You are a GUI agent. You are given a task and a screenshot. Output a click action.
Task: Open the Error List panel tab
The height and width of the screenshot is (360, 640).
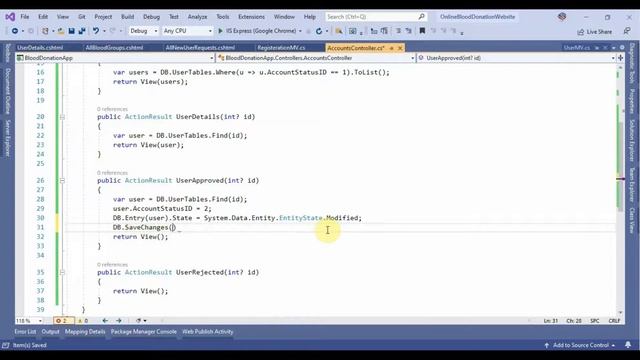25,332
